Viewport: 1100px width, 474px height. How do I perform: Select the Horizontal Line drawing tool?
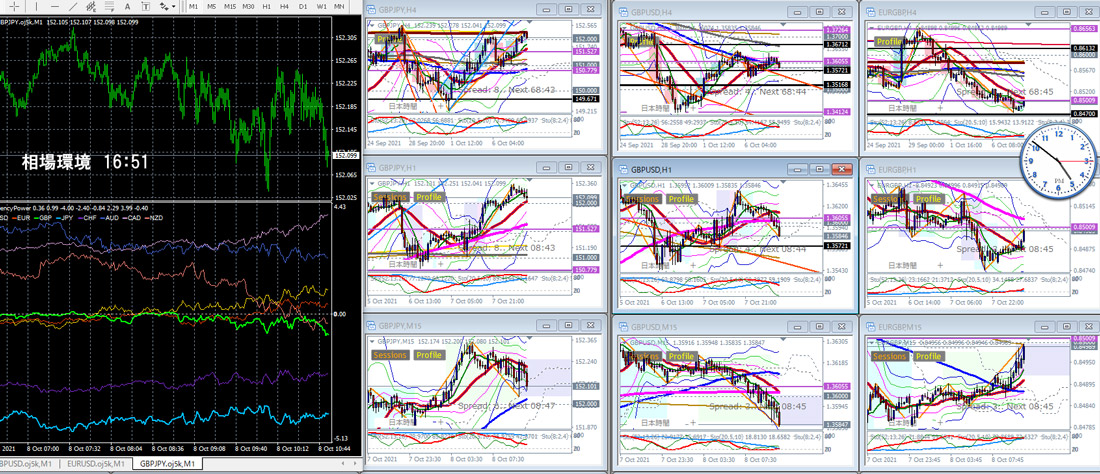[55, 6]
